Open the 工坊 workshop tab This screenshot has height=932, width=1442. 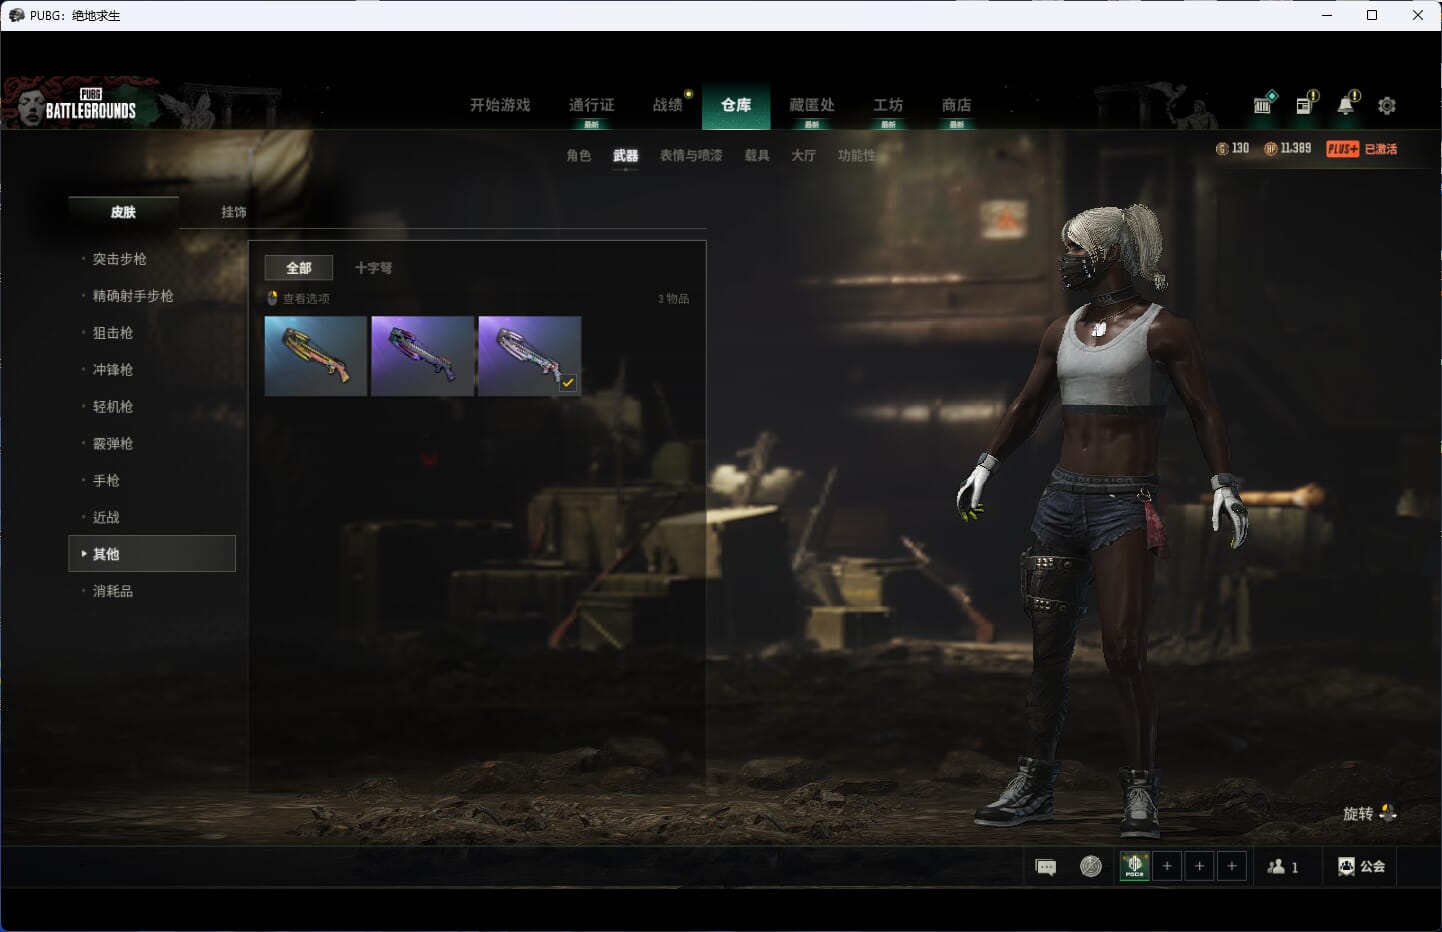point(888,105)
